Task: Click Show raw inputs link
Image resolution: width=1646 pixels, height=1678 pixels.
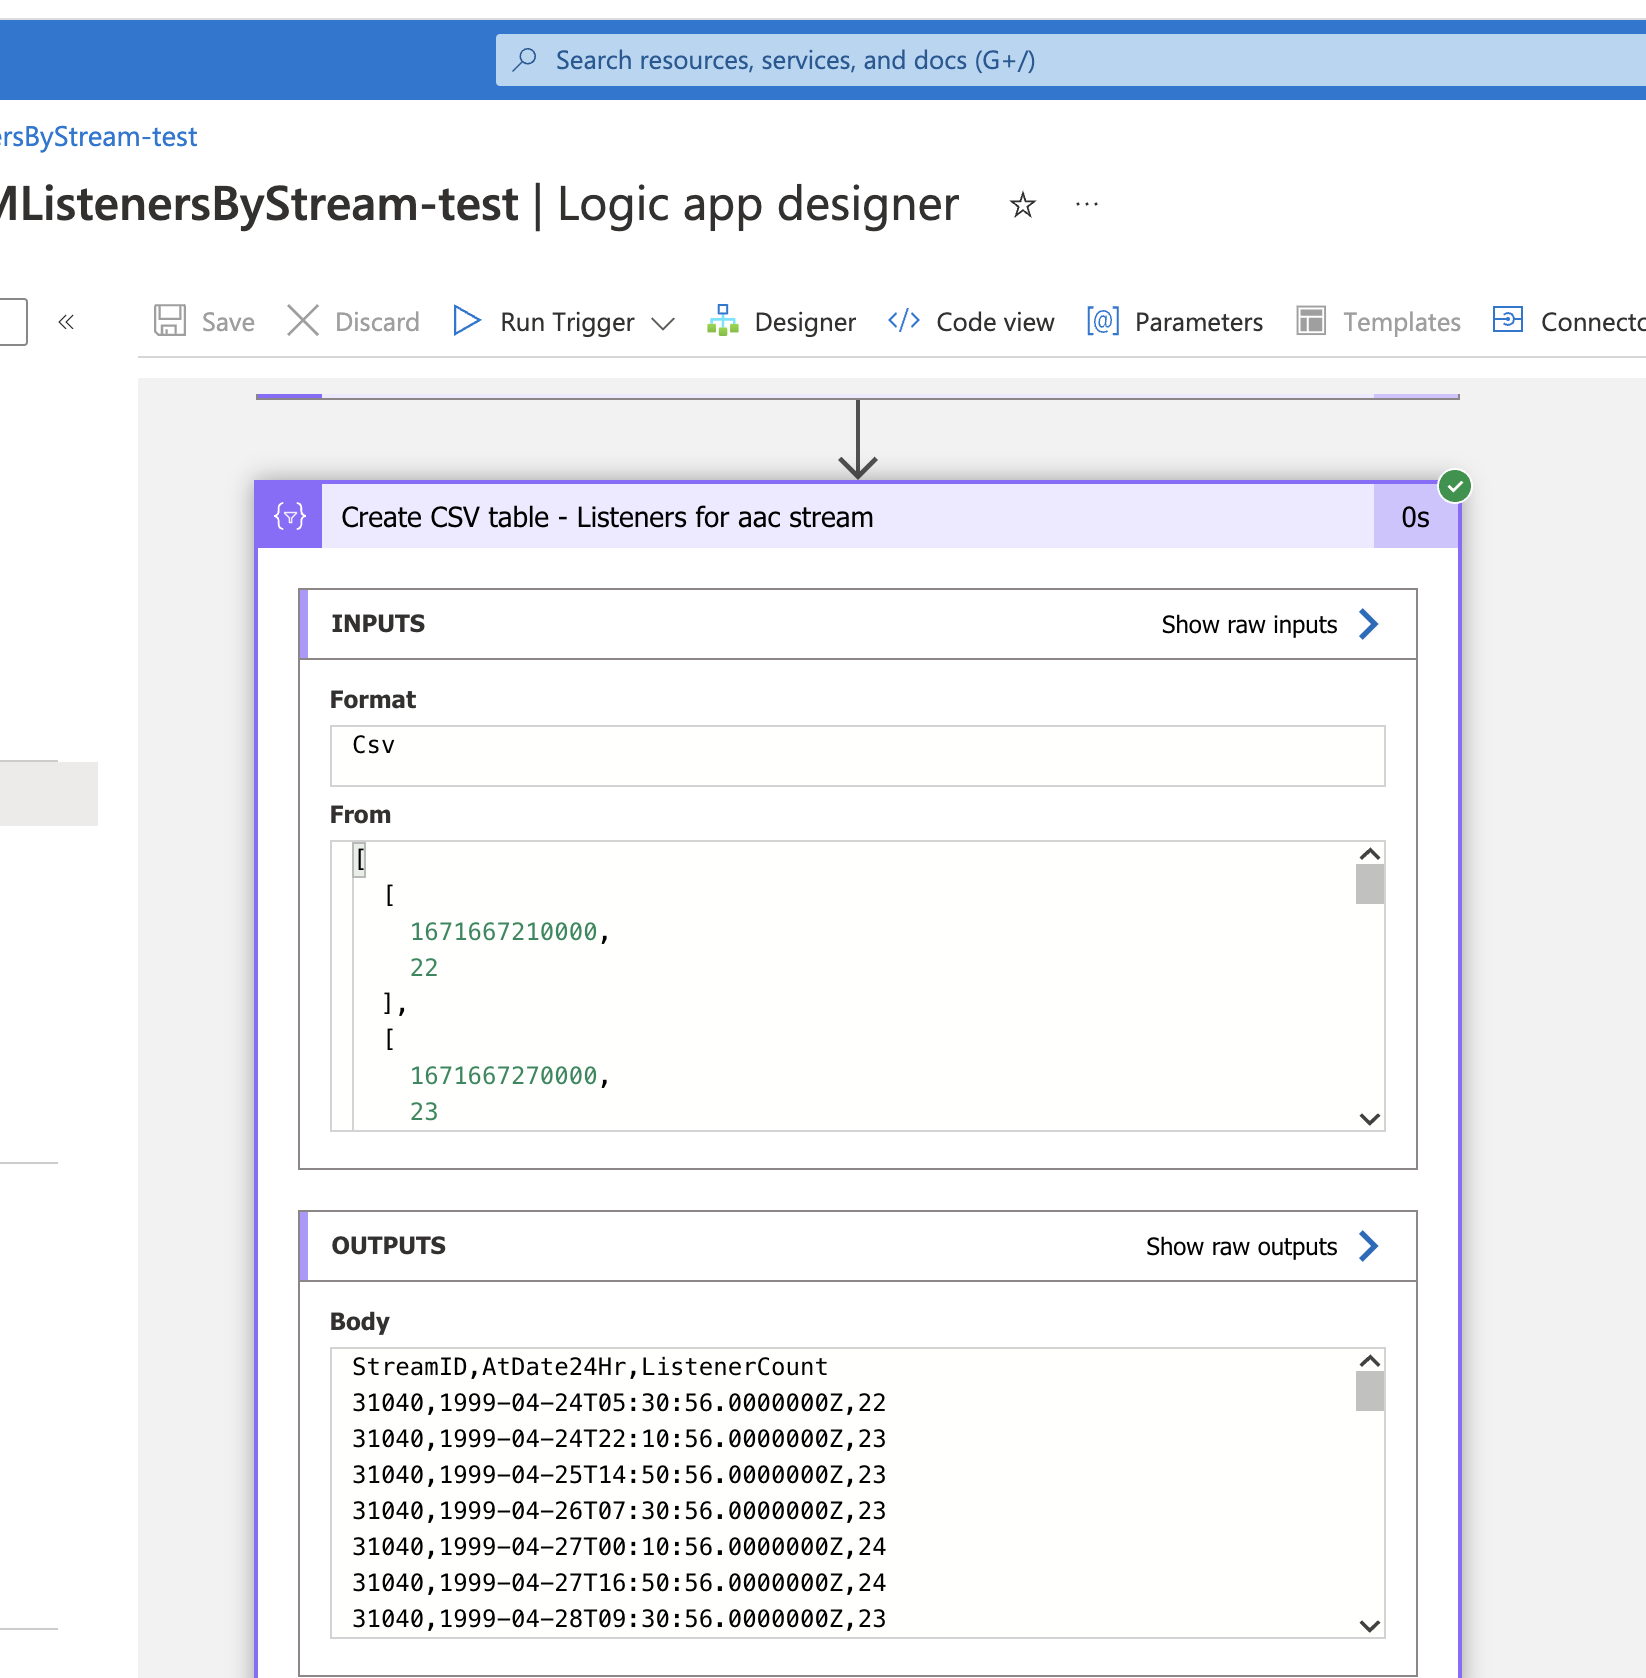Action: [1249, 625]
